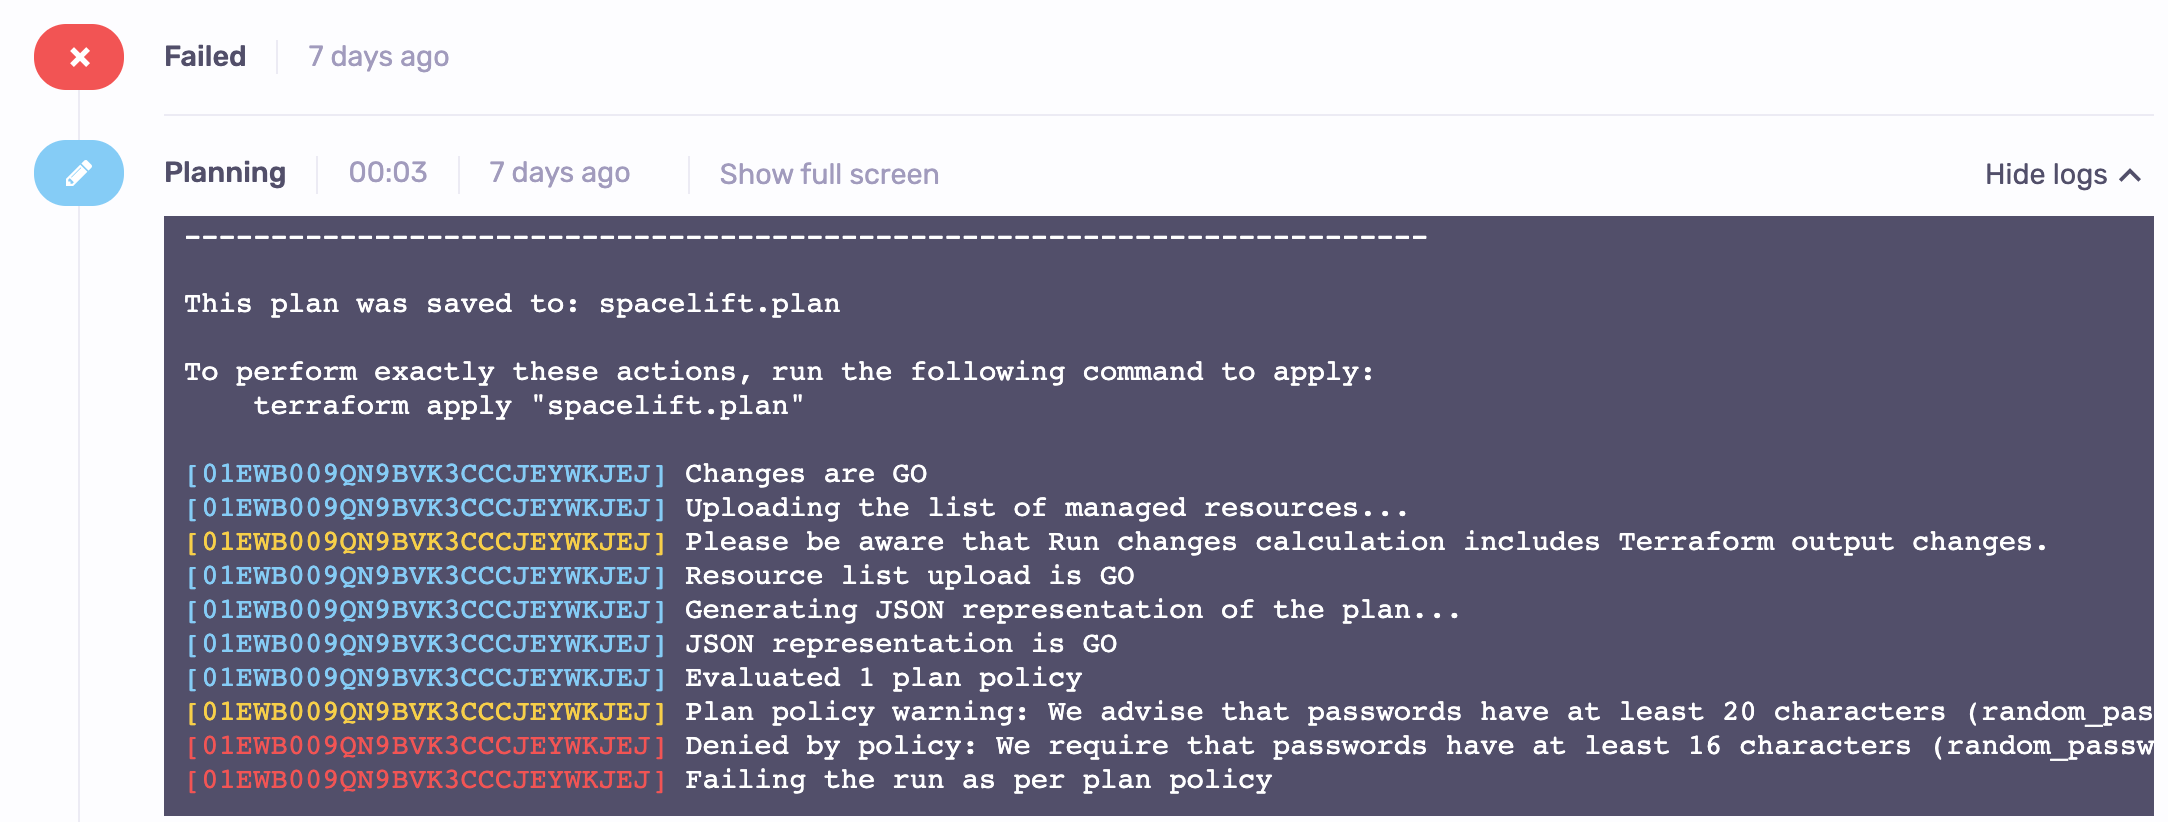Click the Planning phase's 7 days ago timestamp
This screenshot has height=822, width=2168.
coord(559,173)
